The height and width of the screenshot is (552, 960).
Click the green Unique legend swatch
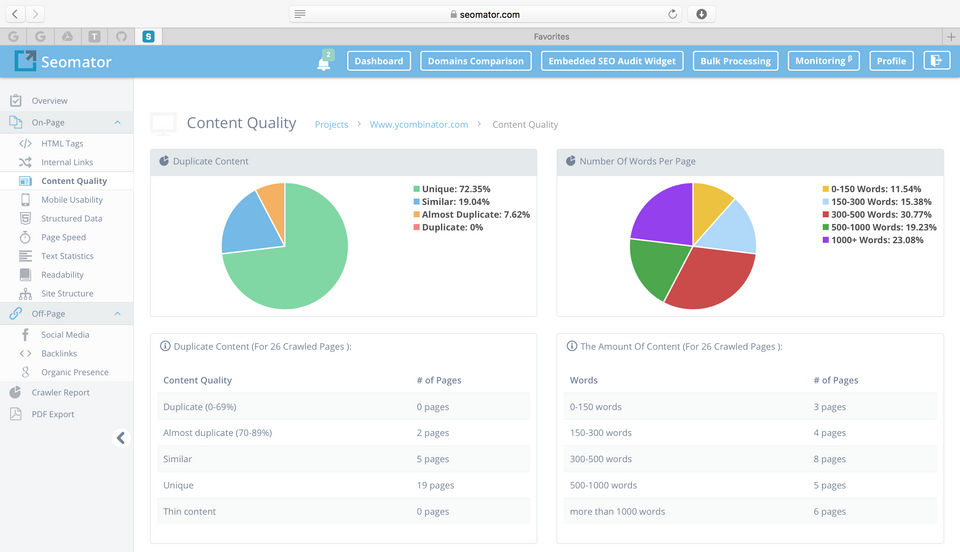[x=416, y=189]
